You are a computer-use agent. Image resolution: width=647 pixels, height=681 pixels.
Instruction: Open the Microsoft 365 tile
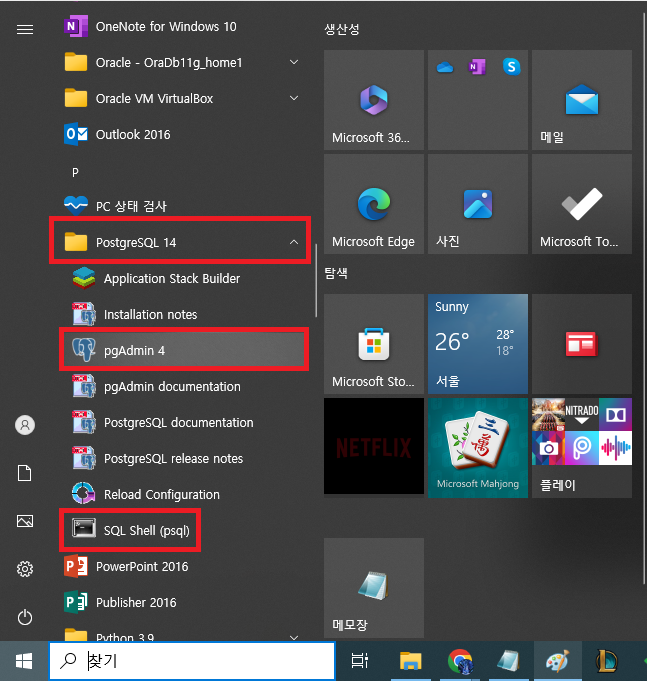click(374, 100)
